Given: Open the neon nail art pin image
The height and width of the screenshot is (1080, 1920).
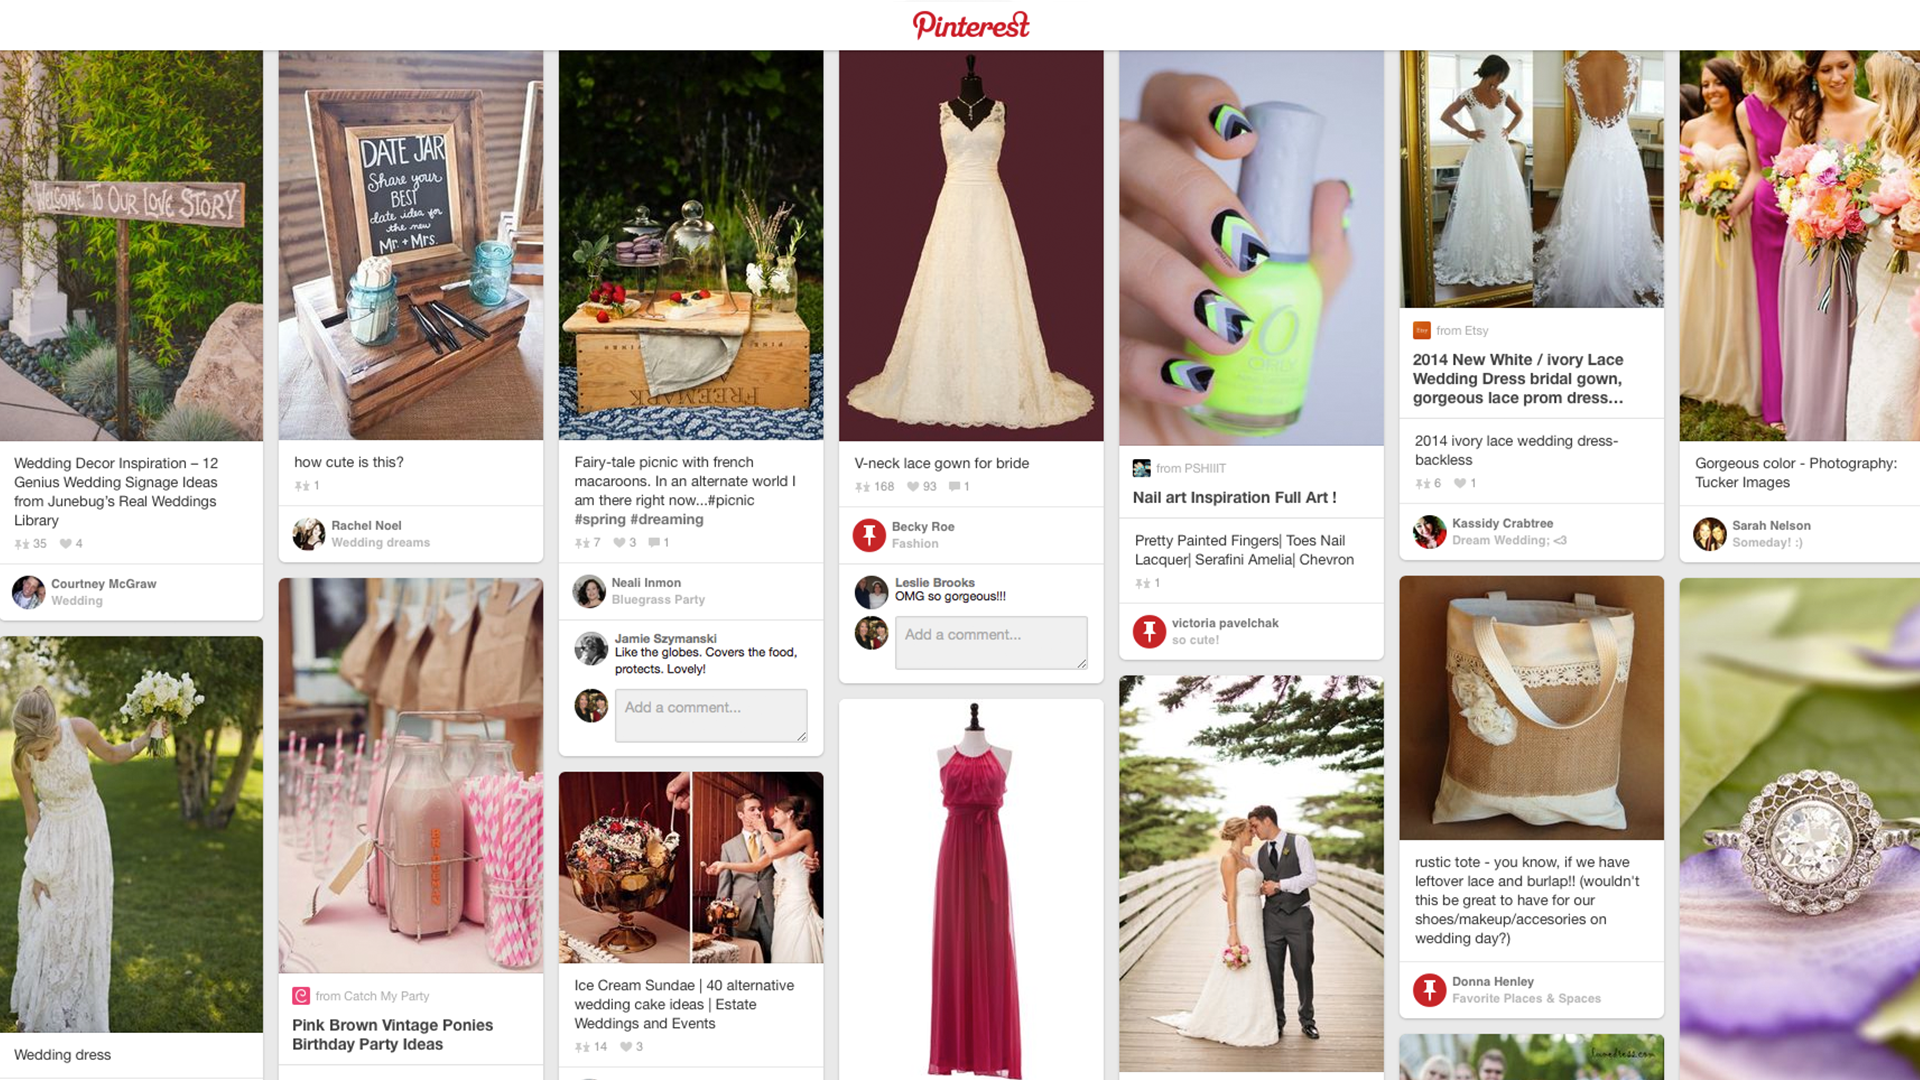Looking at the screenshot, I should (x=1251, y=248).
